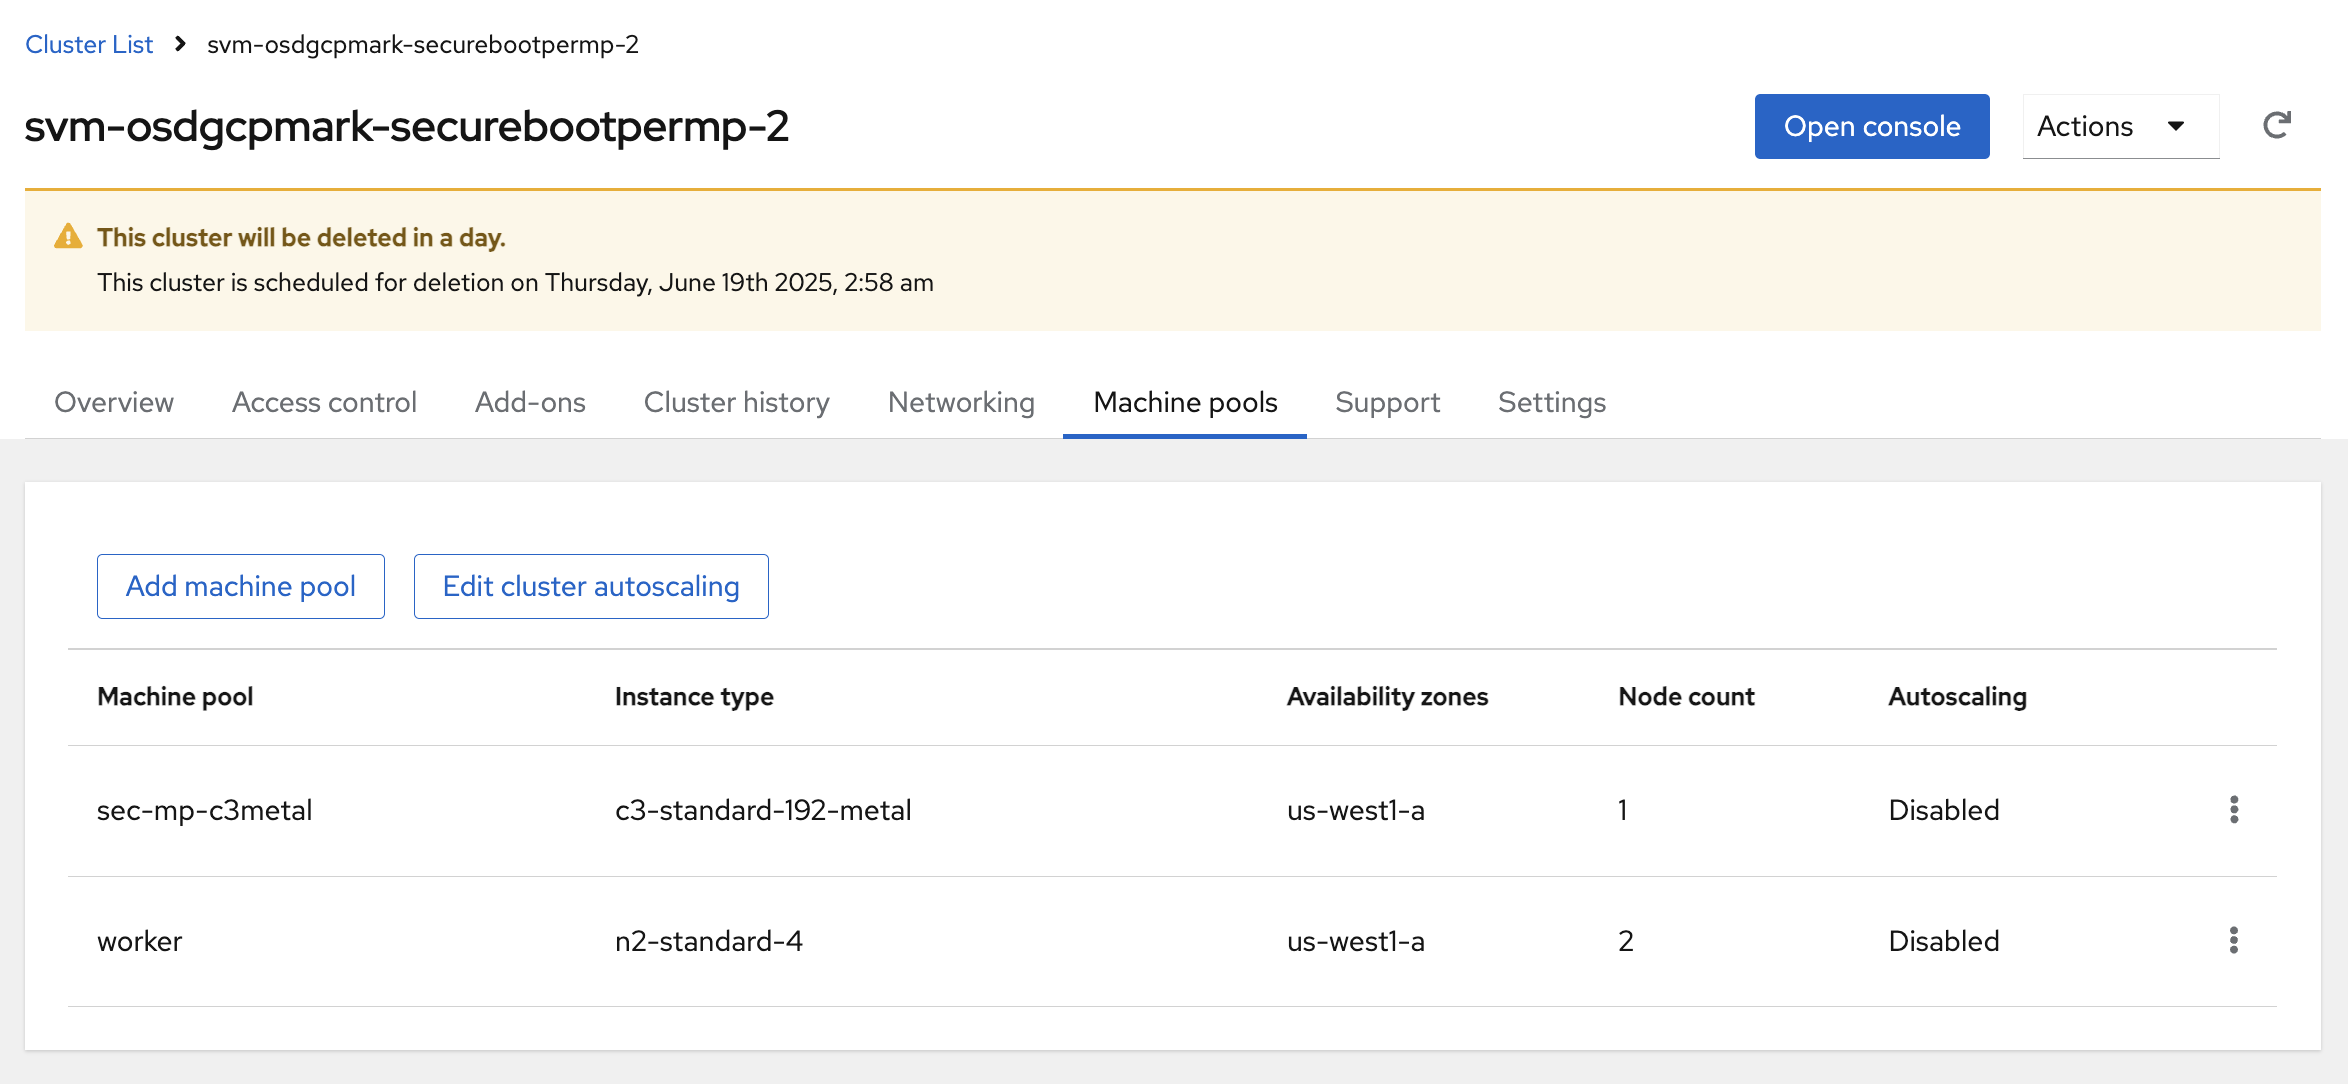Select the Machine pools tab
Viewport: 2348px width, 1084px height.
click(1185, 402)
